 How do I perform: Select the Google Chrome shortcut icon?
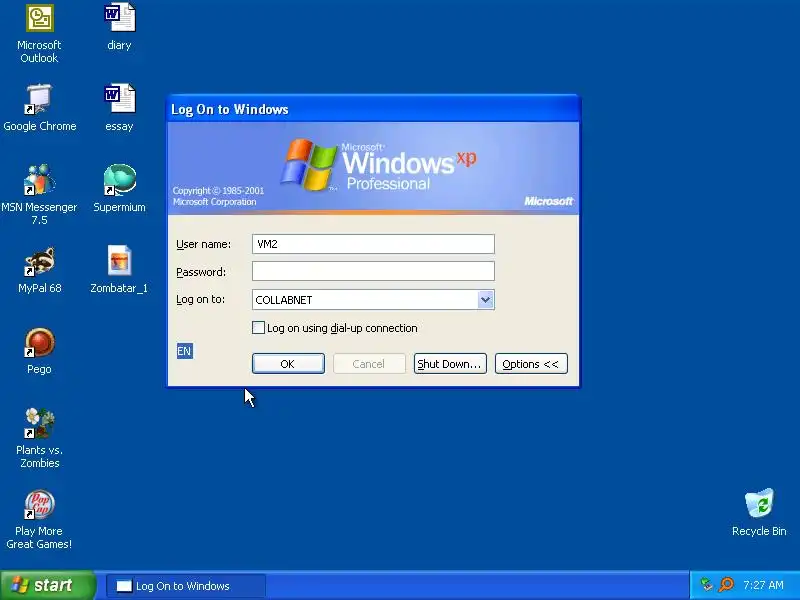[x=39, y=99]
